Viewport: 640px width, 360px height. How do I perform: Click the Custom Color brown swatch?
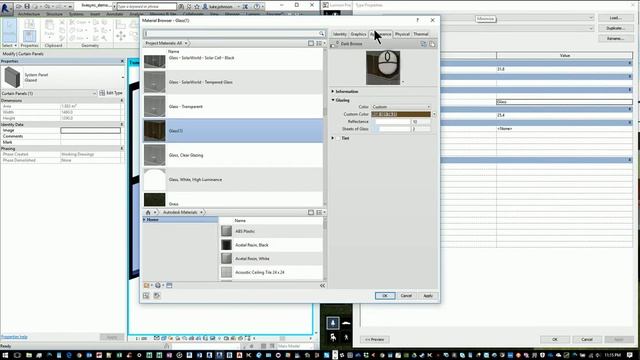click(401, 114)
